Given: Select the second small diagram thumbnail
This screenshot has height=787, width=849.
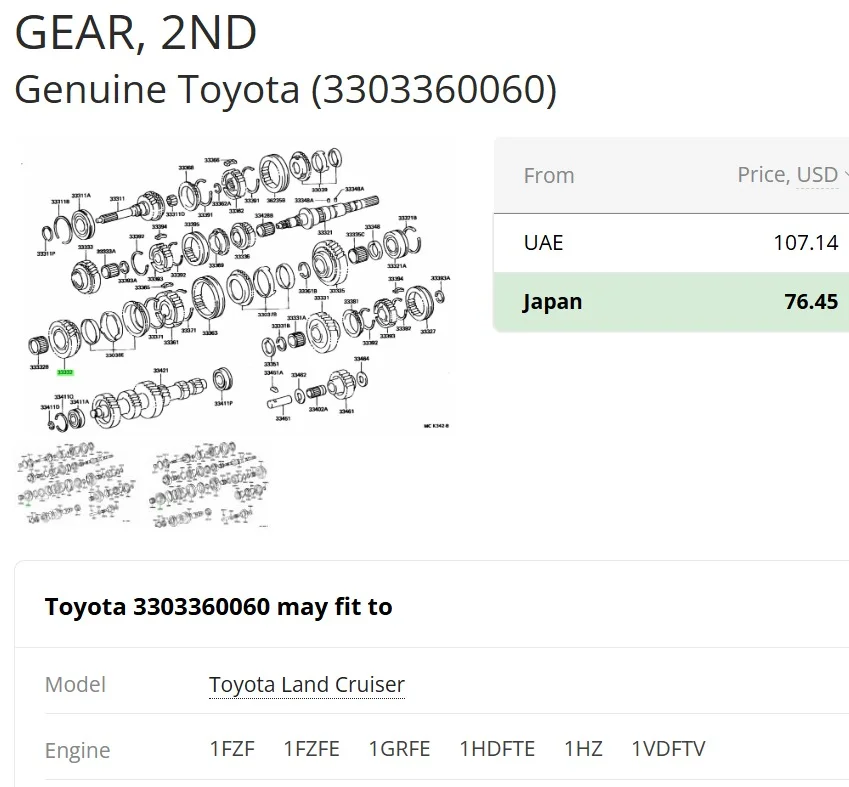Looking at the screenshot, I should 211,485.
